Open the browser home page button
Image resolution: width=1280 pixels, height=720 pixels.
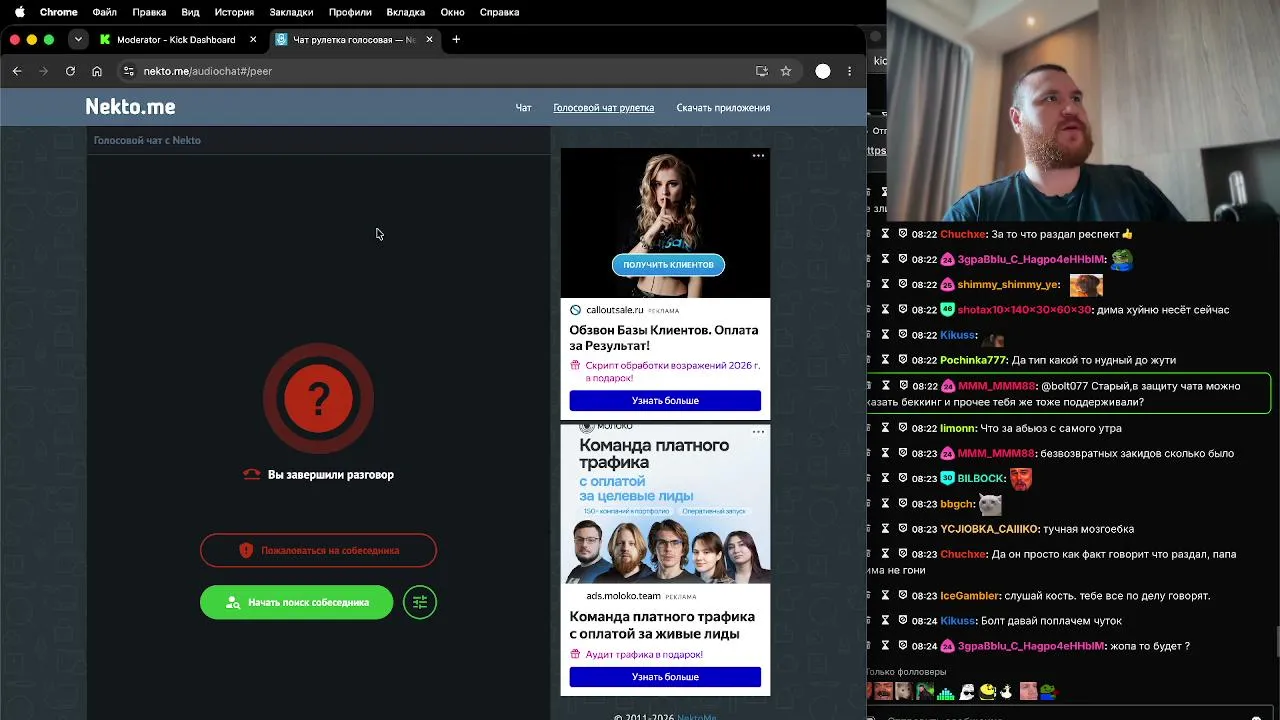coord(97,71)
